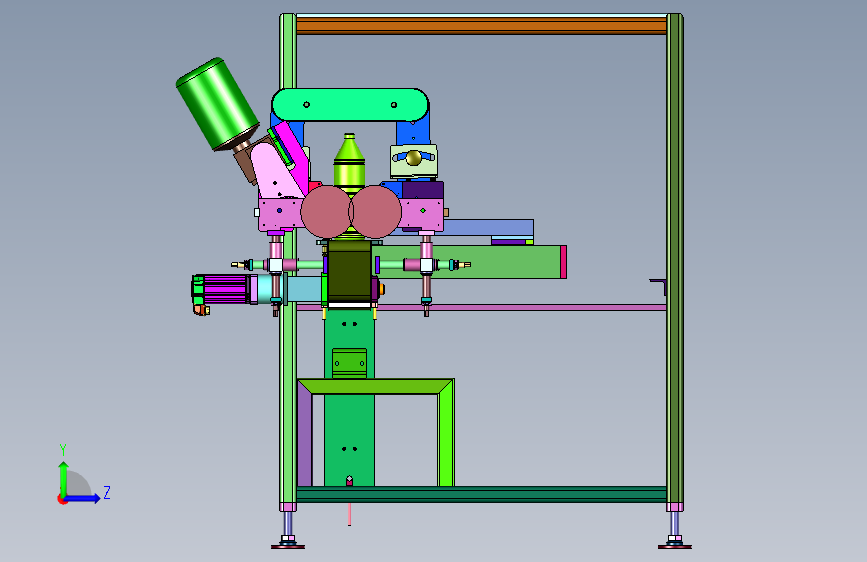Pick the small purple hook bracket near right post
The height and width of the screenshot is (562, 867).
pyautogui.click(x=658, y=287)
